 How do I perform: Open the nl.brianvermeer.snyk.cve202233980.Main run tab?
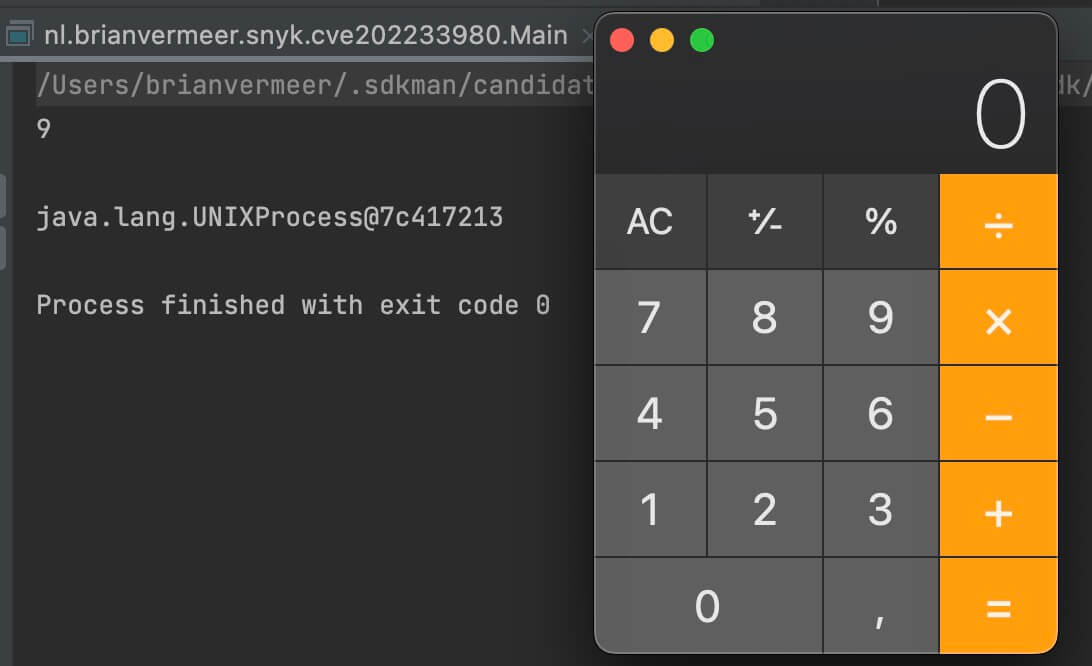pyautogui.click(x=305, y=35)
